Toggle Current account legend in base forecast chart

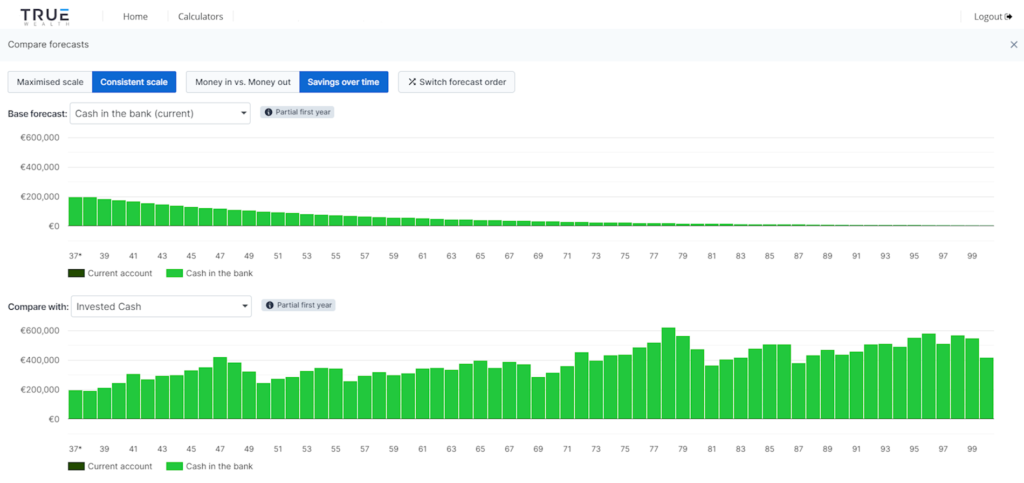click(x=110, y=273)
